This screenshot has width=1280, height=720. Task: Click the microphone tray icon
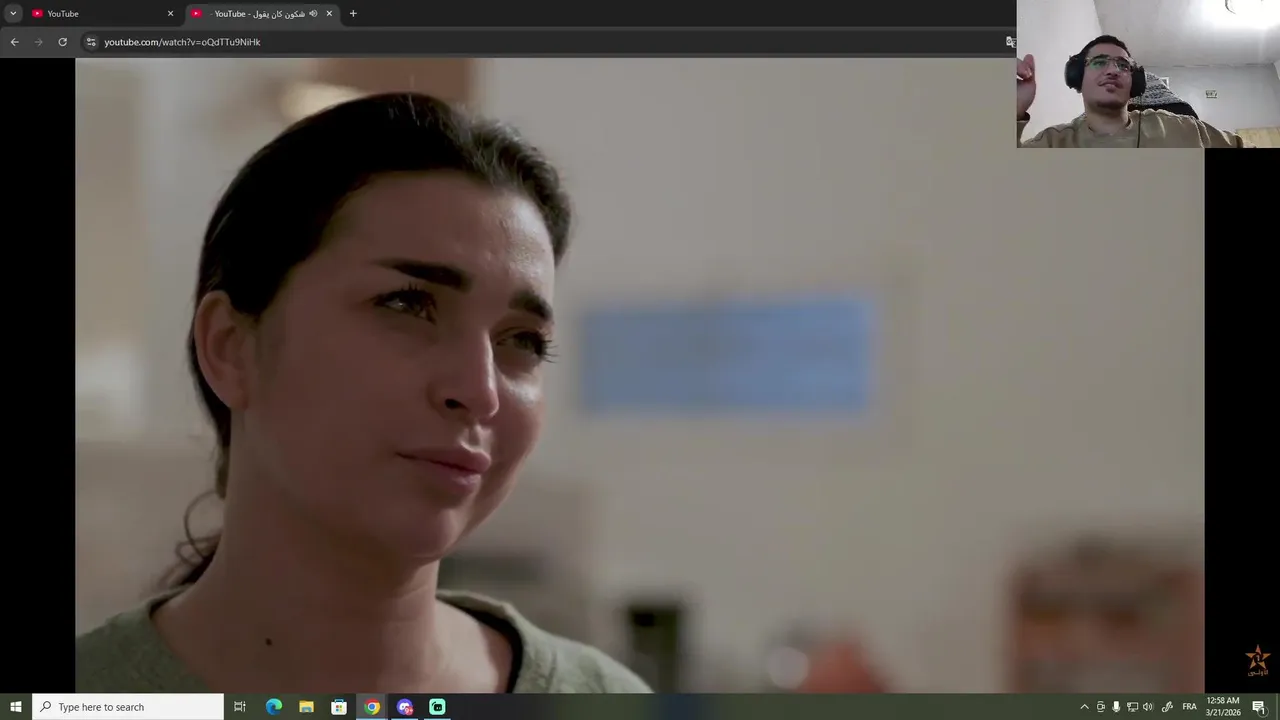point(1116,707)
